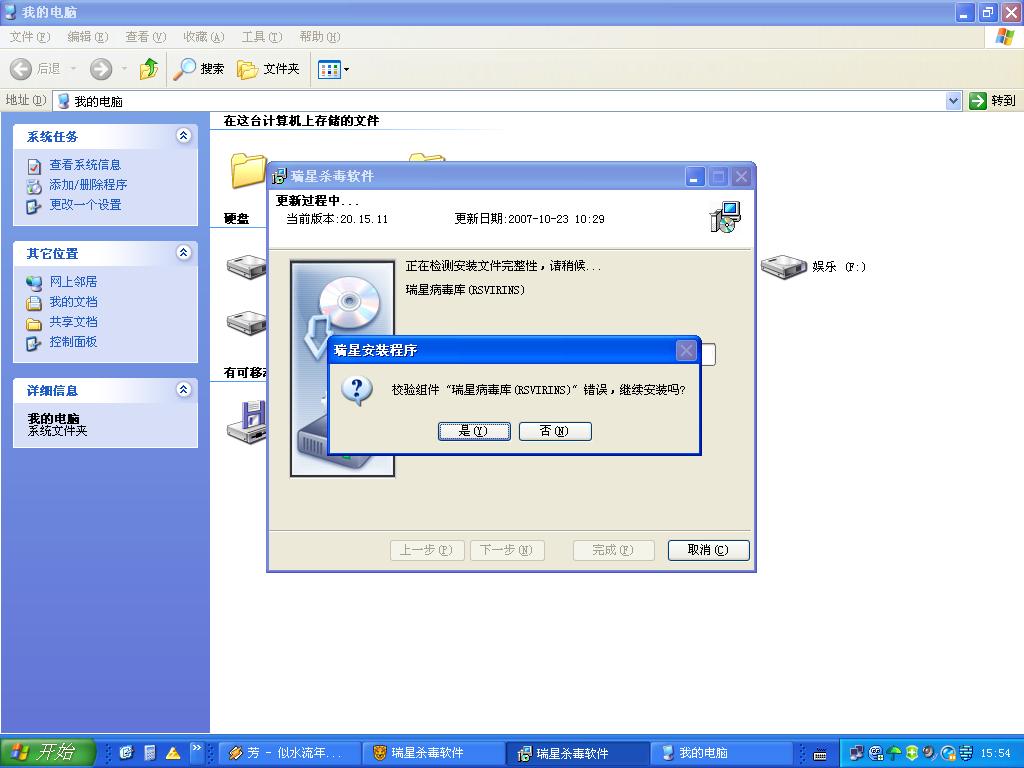Click the yellow triangle quick launch icon
1024x768 pixels.
point(173,754)
